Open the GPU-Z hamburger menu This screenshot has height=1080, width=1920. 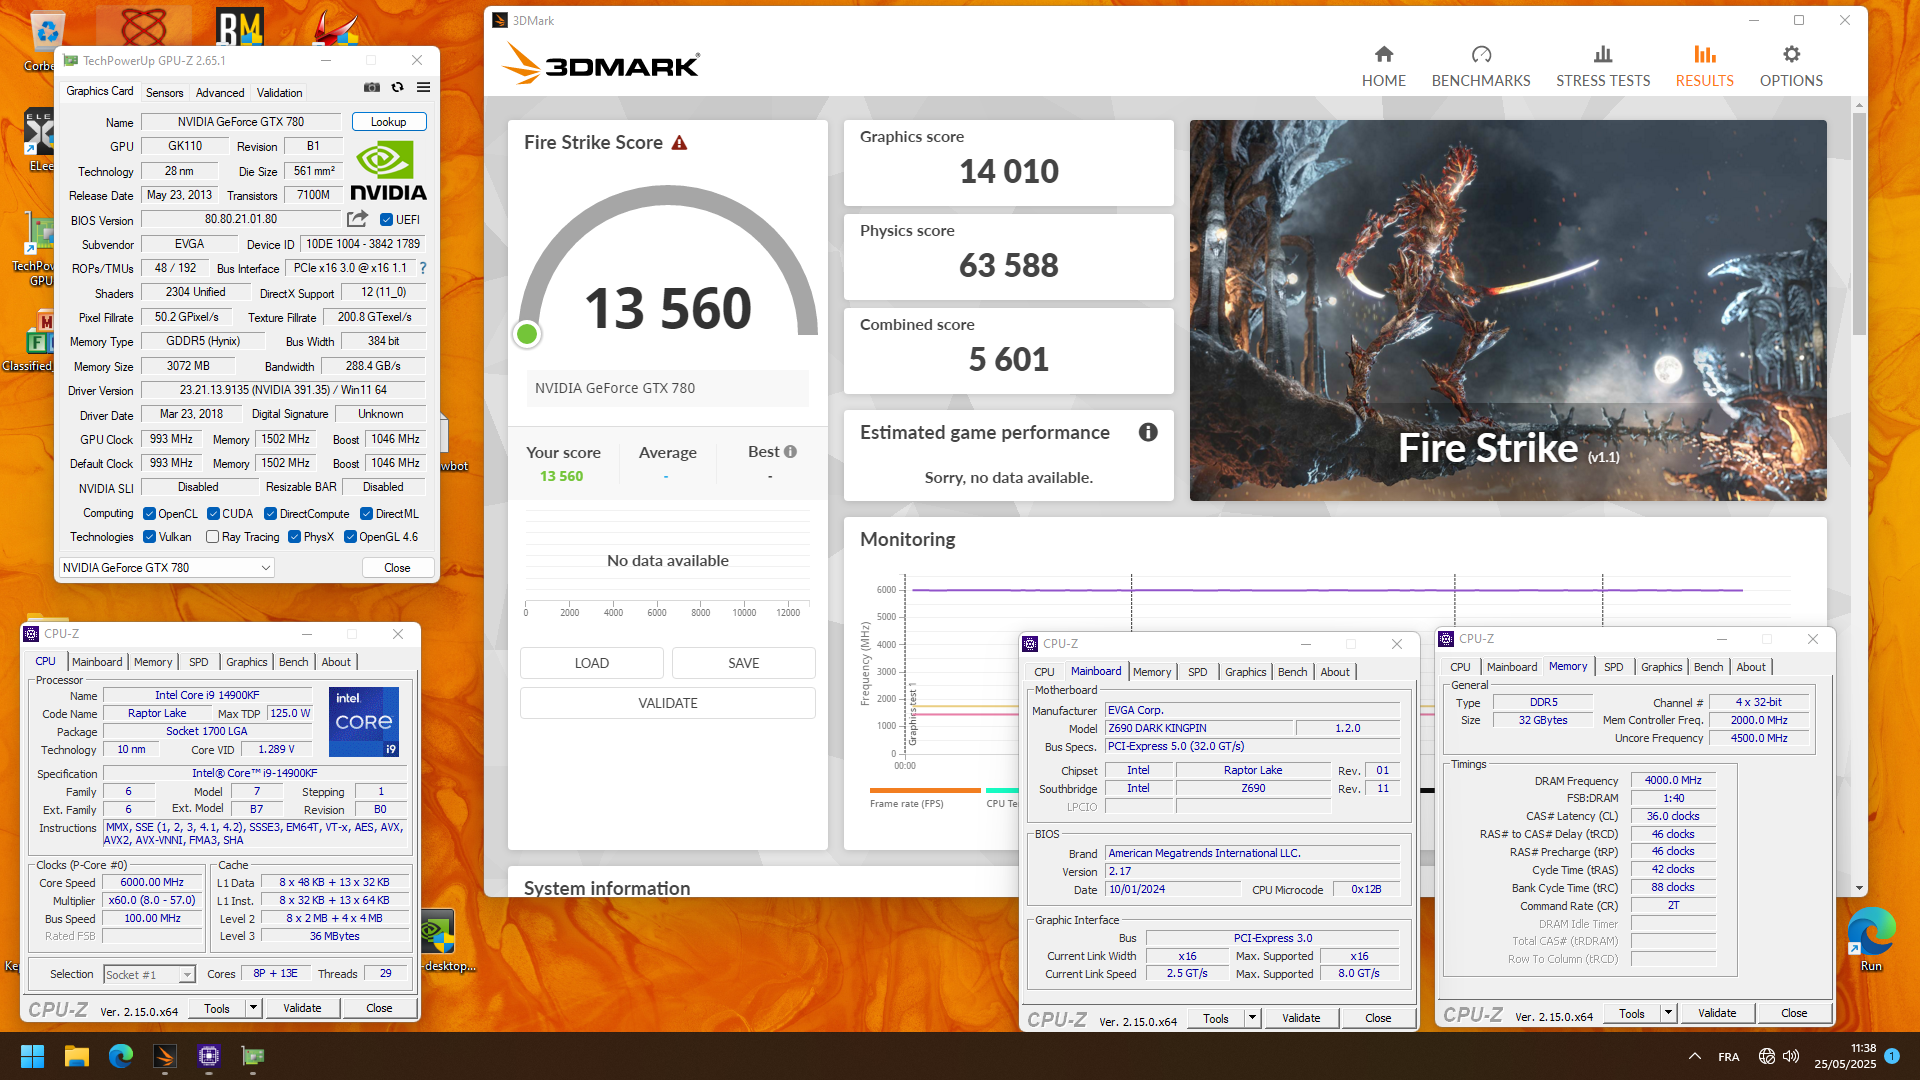(423, 88)
